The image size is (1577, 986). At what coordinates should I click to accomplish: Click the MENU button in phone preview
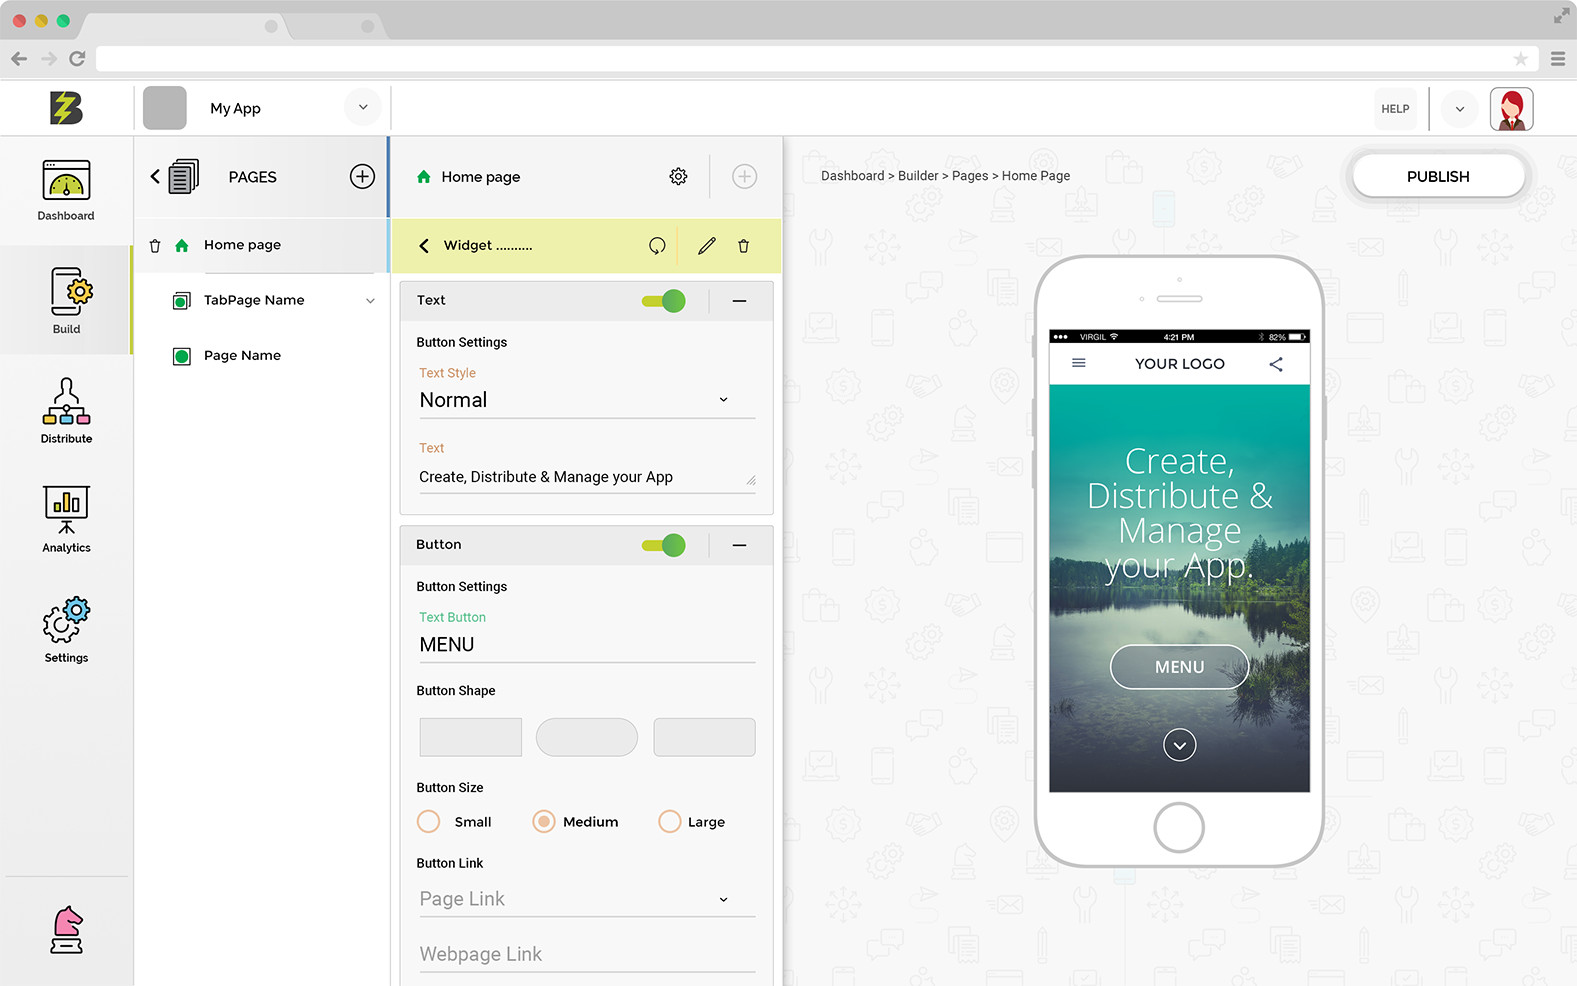(1180, 667)
